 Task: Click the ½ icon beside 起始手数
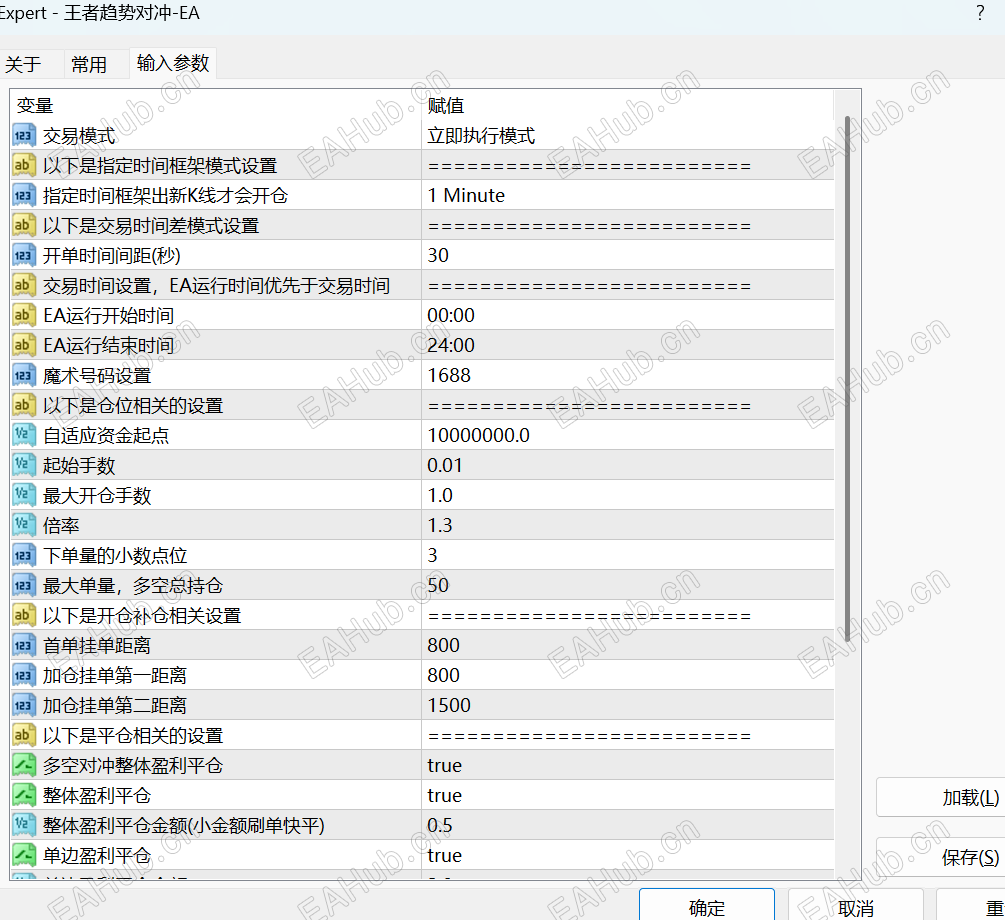23,465
